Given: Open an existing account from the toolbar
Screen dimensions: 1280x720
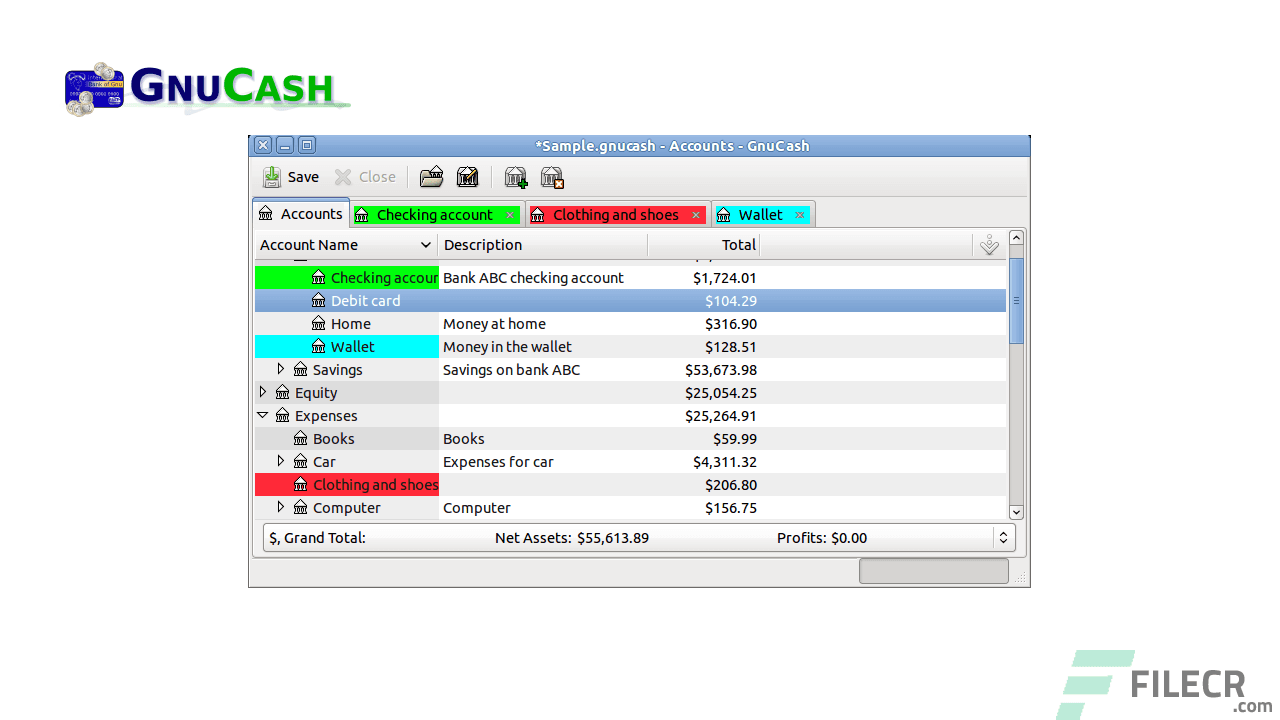Looking at the screenshot, I should click(x=431, y=177).
